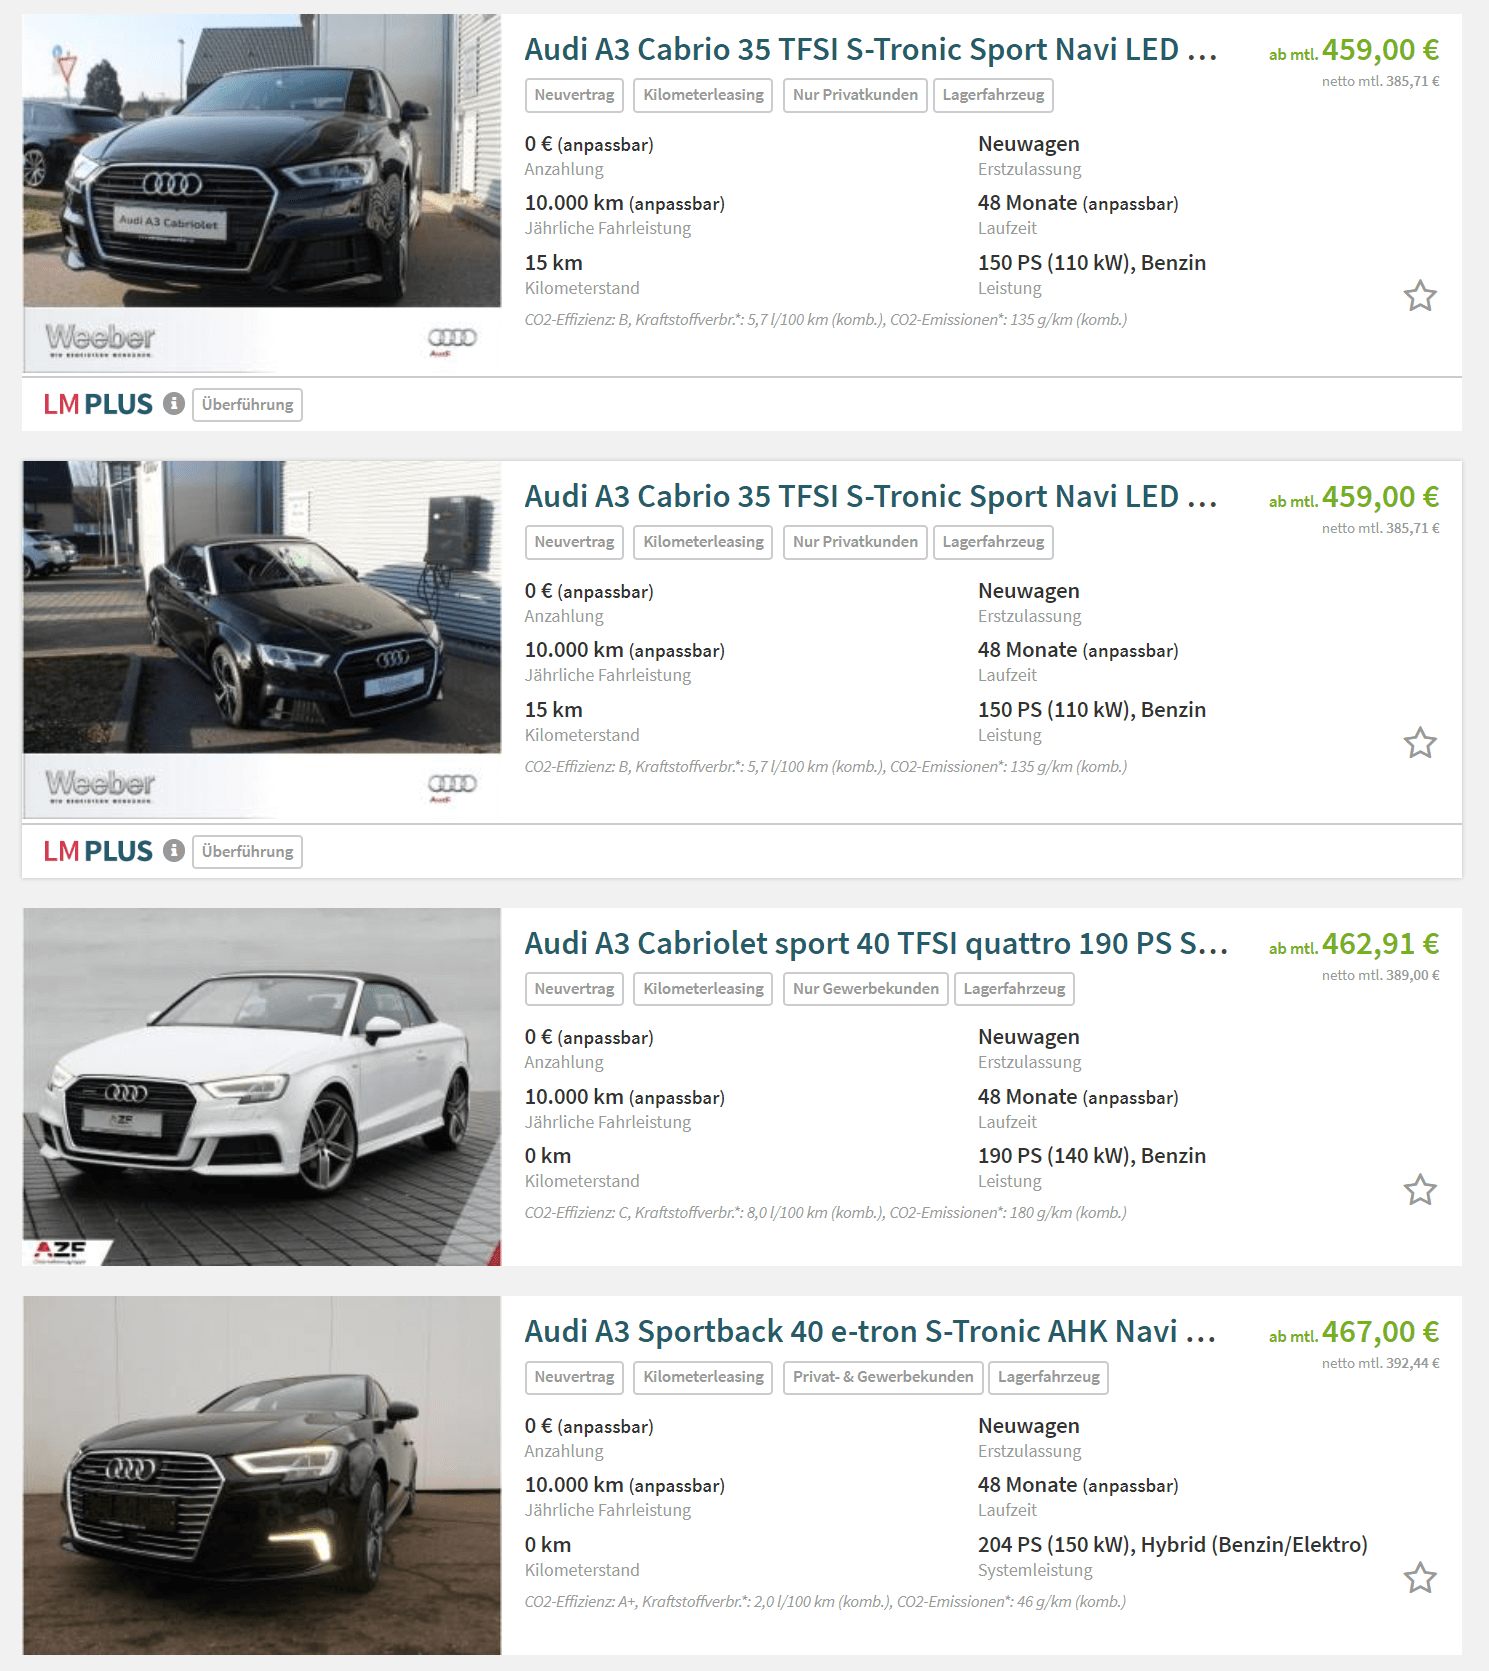Open second Audi A3 Cabrio 35 TFSI title
This screenshot has width=1489, height=1671.
pos(871,497)
